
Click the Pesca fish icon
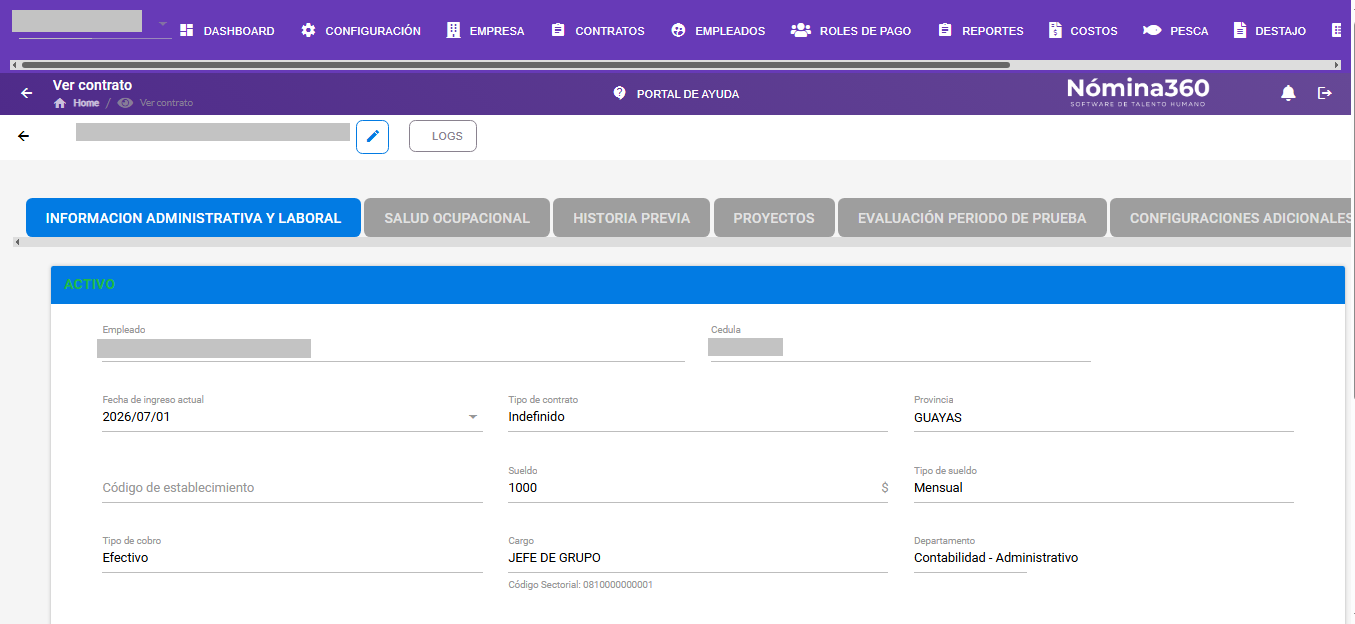click(x=1152, y=31)
